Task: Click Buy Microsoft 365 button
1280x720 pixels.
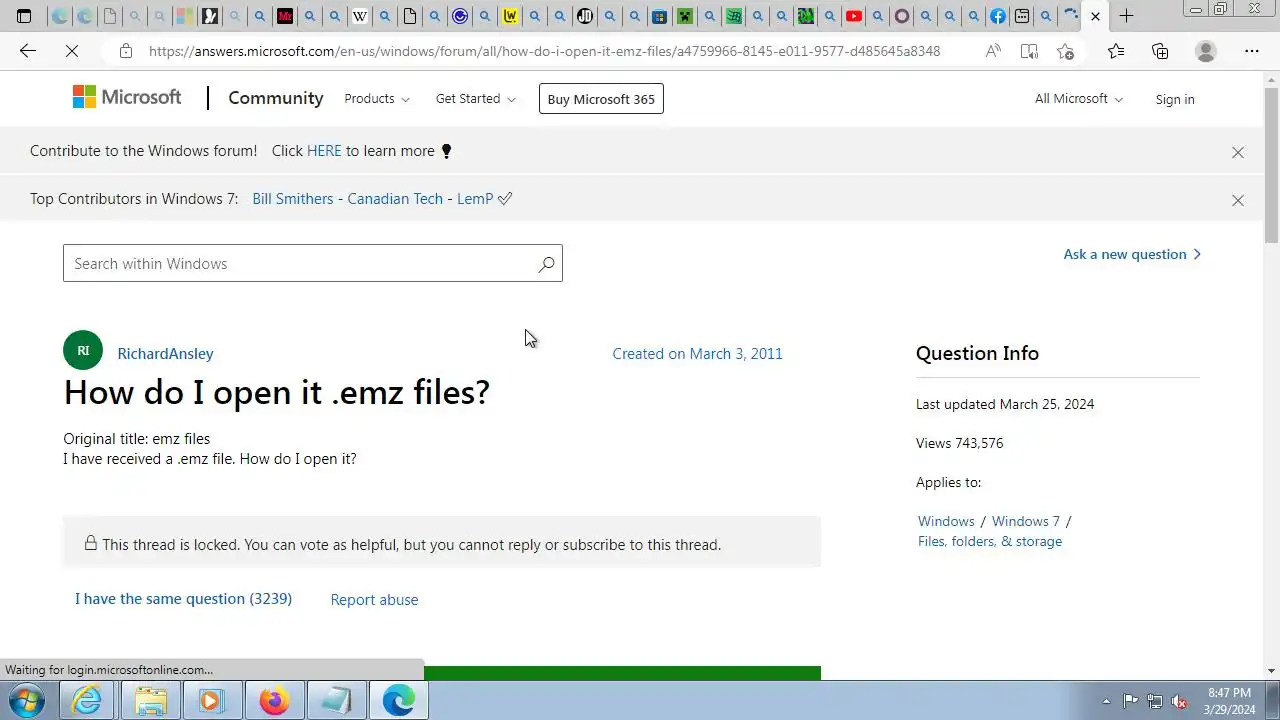Action: 601,98
